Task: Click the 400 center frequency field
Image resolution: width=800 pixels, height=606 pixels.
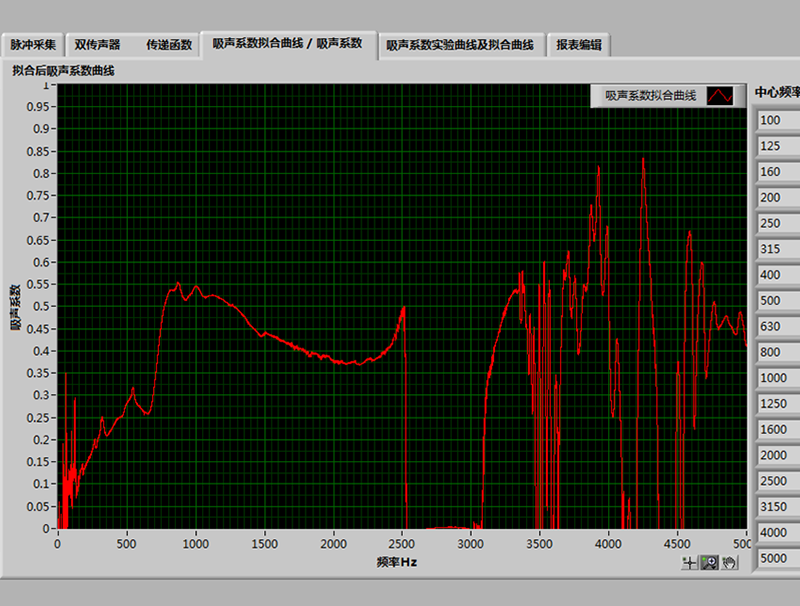Action: [x=779, y=275]
